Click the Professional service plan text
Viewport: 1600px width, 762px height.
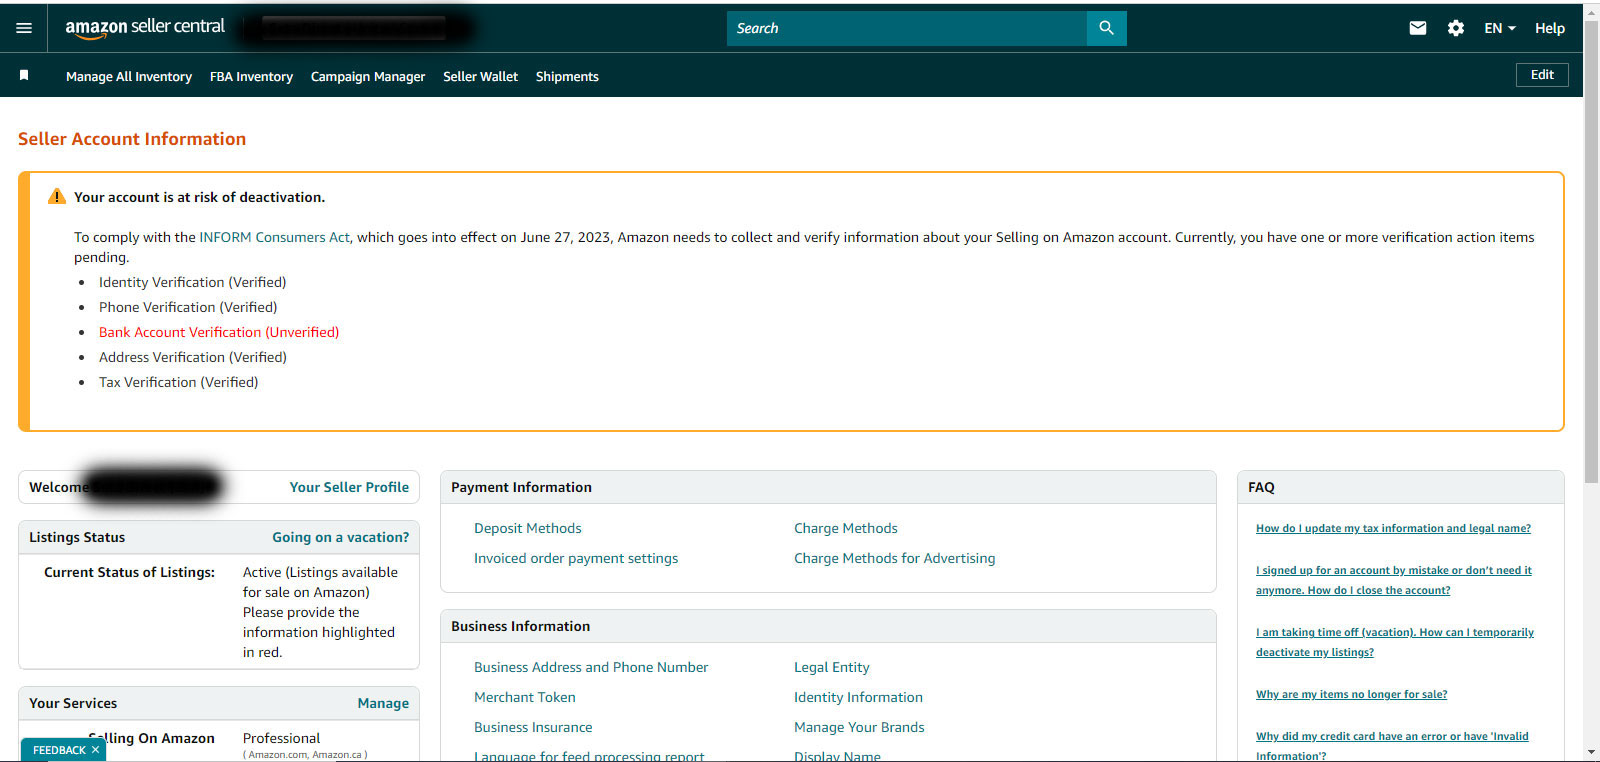coord(281,738)
